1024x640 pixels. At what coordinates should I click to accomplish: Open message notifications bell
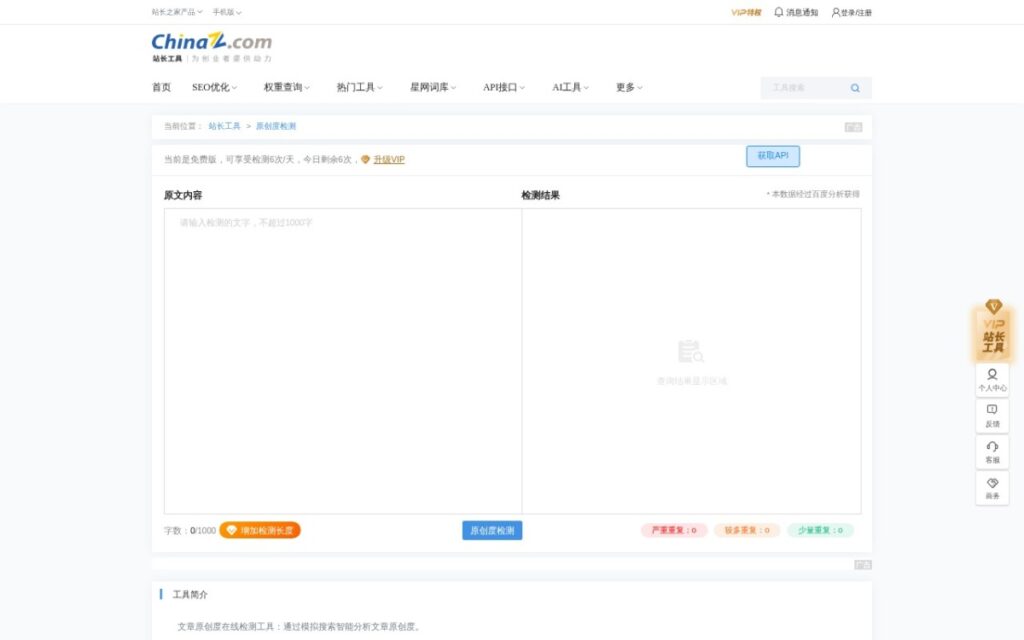778,12
